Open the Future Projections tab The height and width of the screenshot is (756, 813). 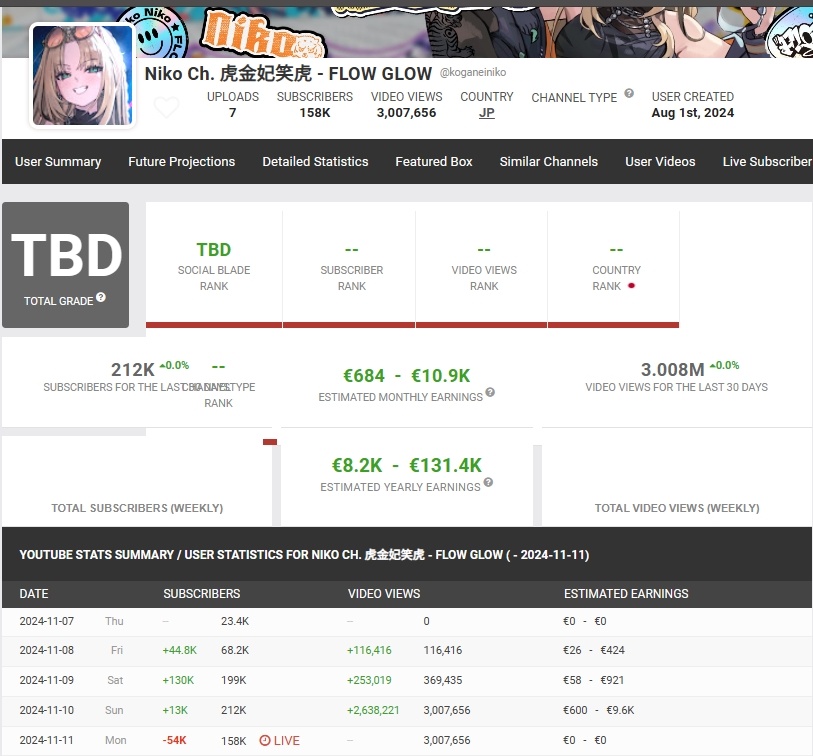[181, 162]
